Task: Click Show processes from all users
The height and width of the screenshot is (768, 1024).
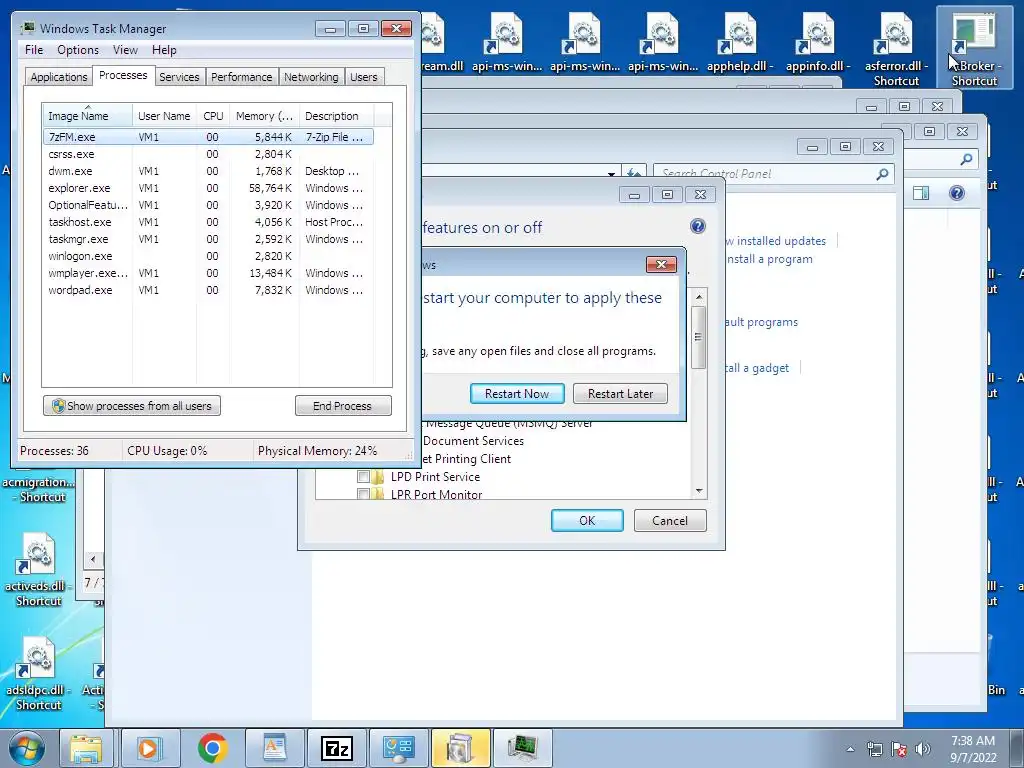Action: pyautogui.click(x=132, y=406)
